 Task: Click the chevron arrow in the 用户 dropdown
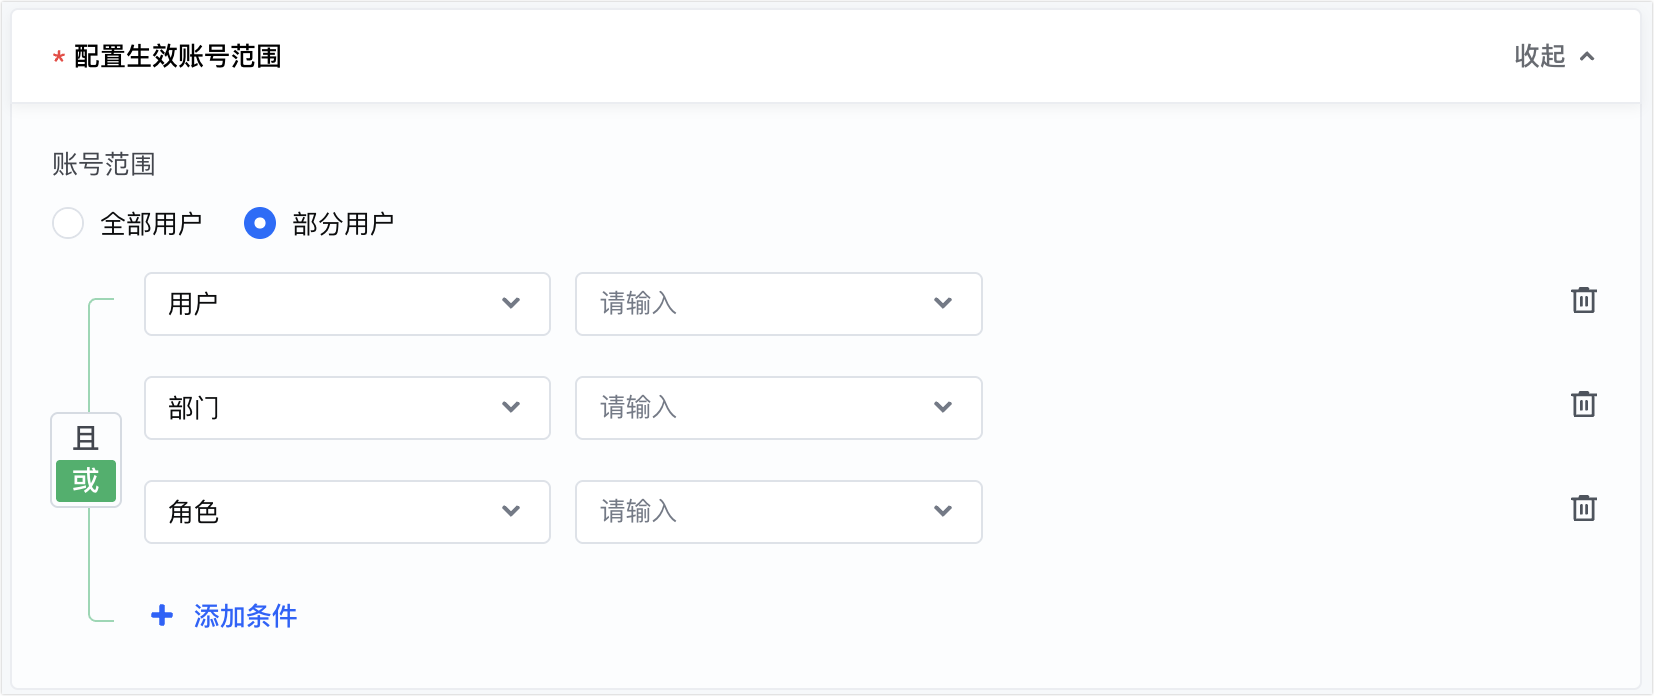point(511,303)
